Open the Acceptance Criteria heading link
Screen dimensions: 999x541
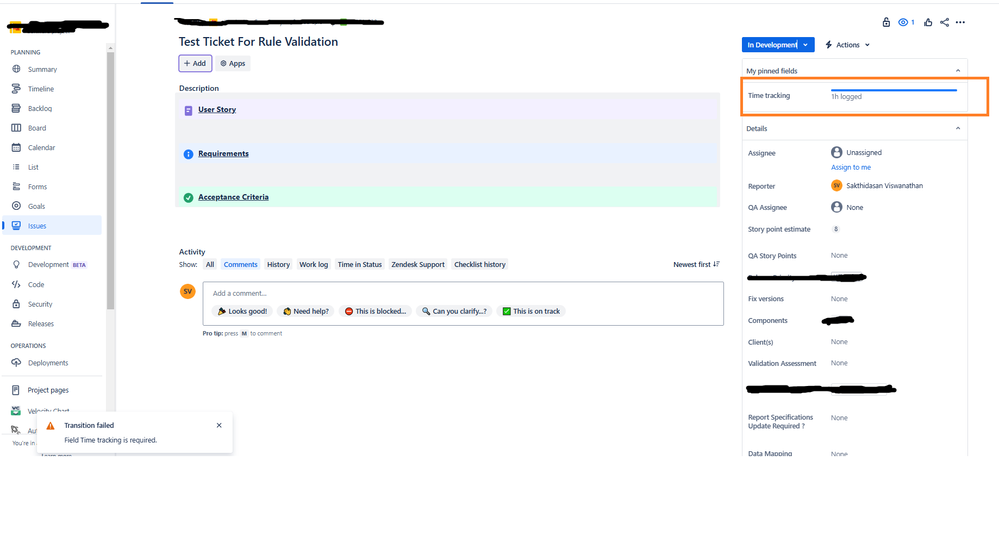pyautogui.click(x=233, y=197)
